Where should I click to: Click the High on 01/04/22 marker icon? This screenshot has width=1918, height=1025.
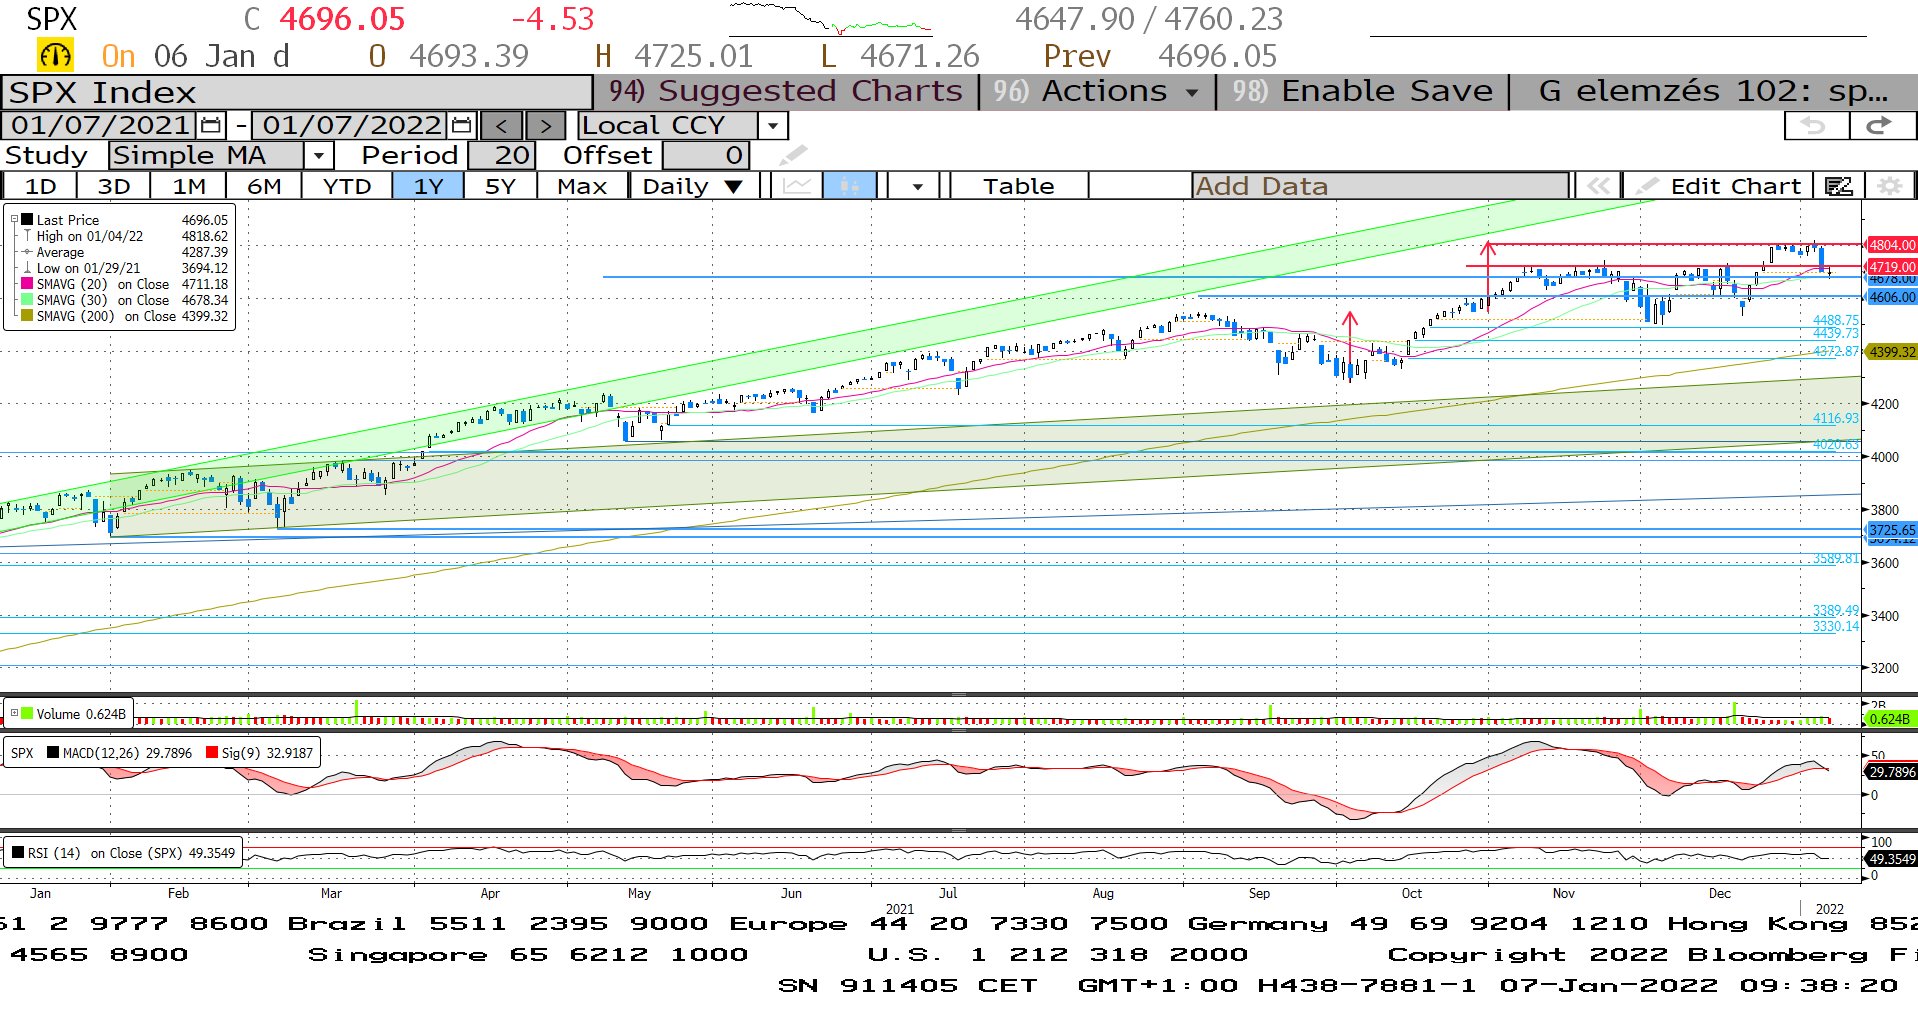27,236
